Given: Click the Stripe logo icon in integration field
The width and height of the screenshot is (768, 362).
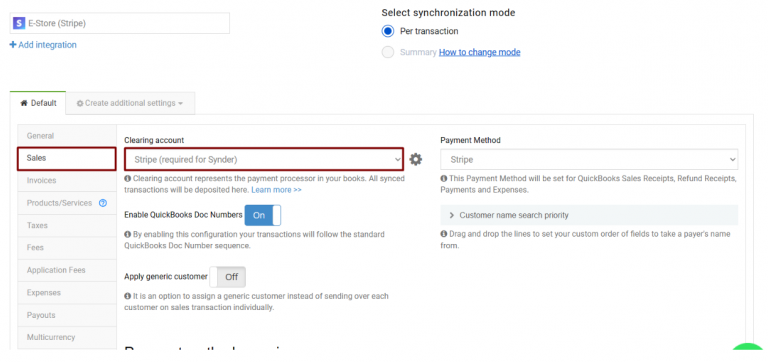Looking at the screenshot, I should click(19, 23).
